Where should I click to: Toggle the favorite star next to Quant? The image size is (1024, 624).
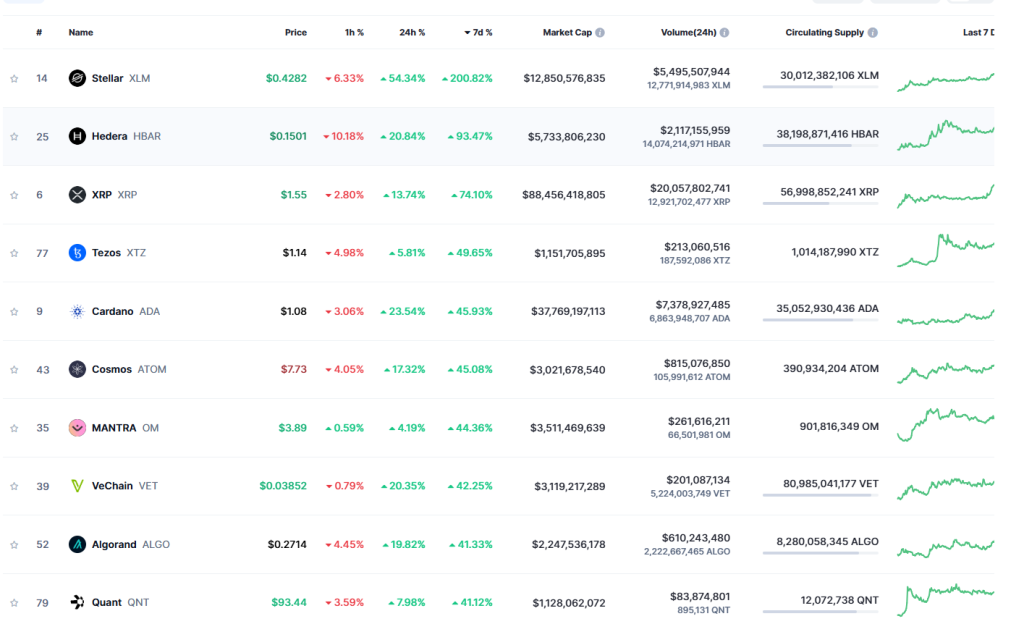14,602
